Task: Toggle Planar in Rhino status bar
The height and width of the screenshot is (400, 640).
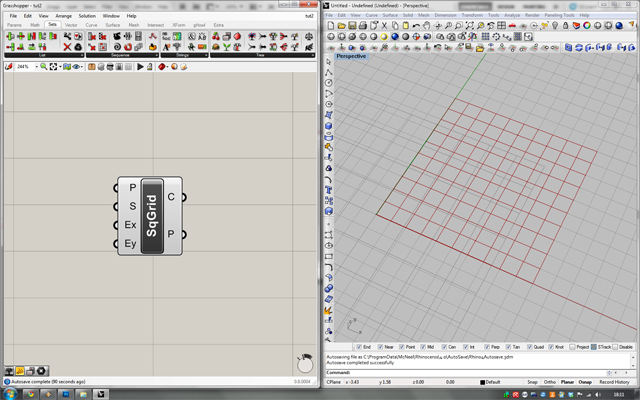Action: 567,382
